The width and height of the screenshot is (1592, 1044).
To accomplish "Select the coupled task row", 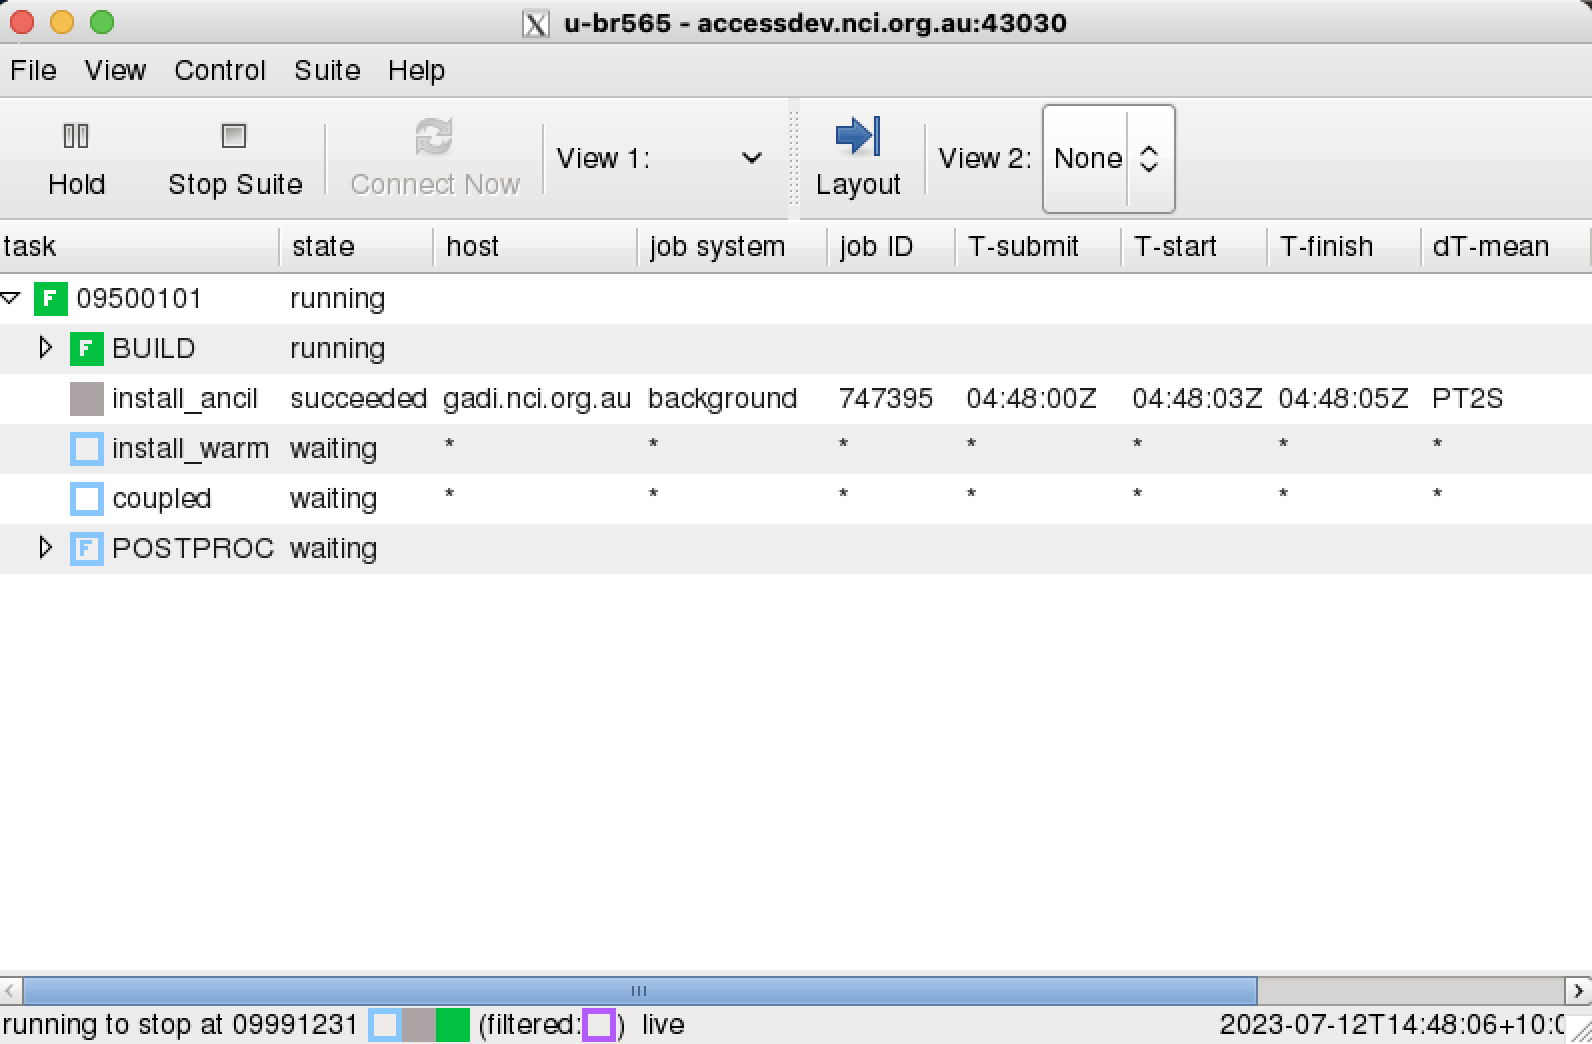I will coord(796,498).
